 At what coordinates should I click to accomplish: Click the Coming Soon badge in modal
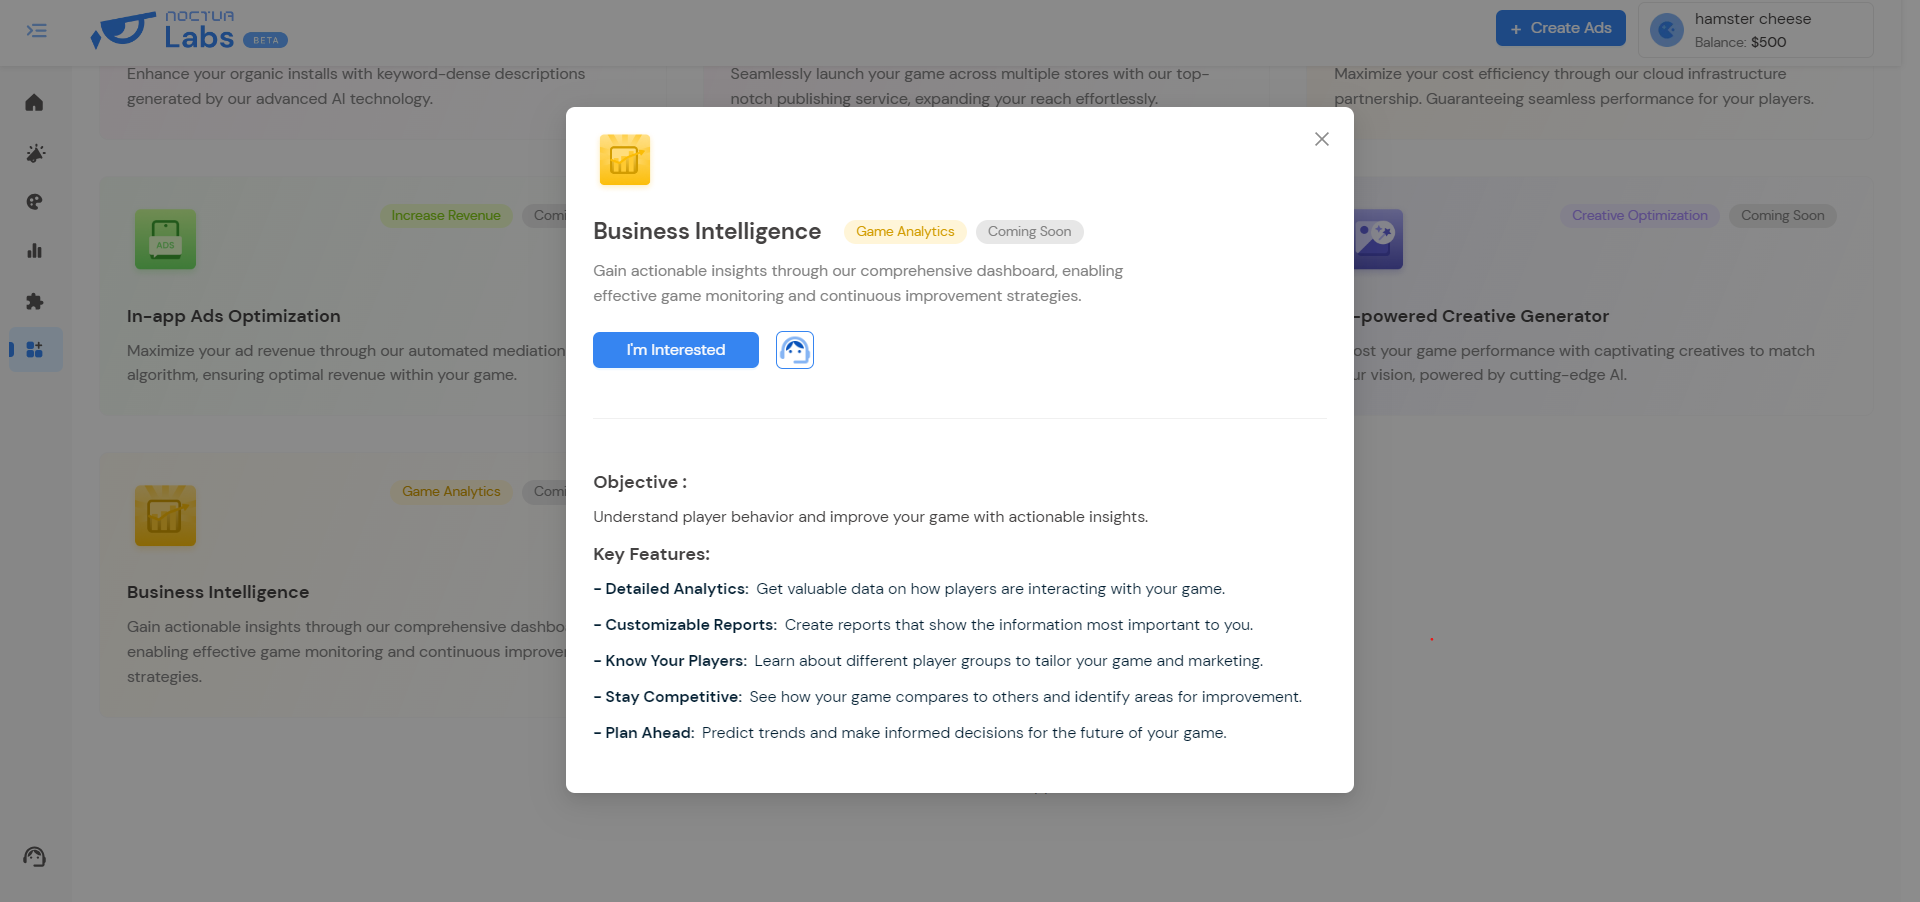click(x=1029, y=232)
